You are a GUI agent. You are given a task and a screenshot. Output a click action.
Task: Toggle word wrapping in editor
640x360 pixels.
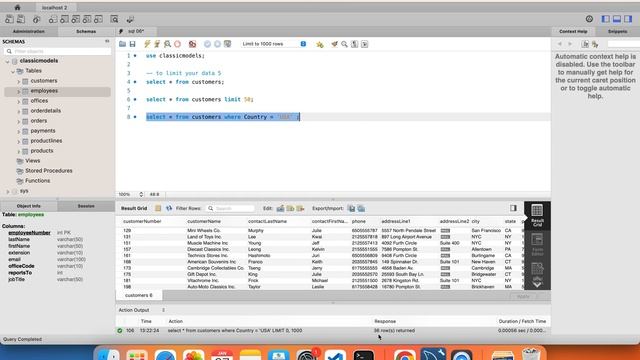[x=364, y=44]
